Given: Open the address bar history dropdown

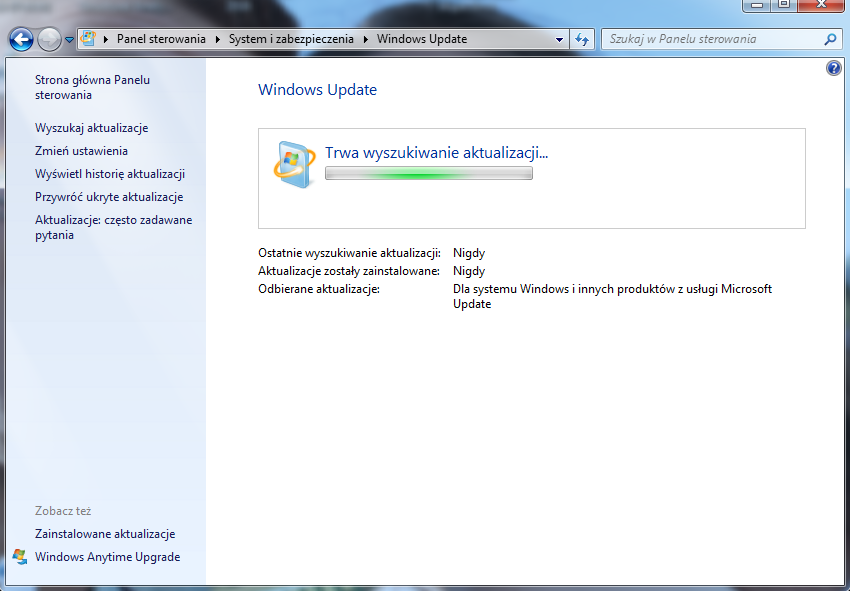Looking at the screenshot, I should coord(559,39).
